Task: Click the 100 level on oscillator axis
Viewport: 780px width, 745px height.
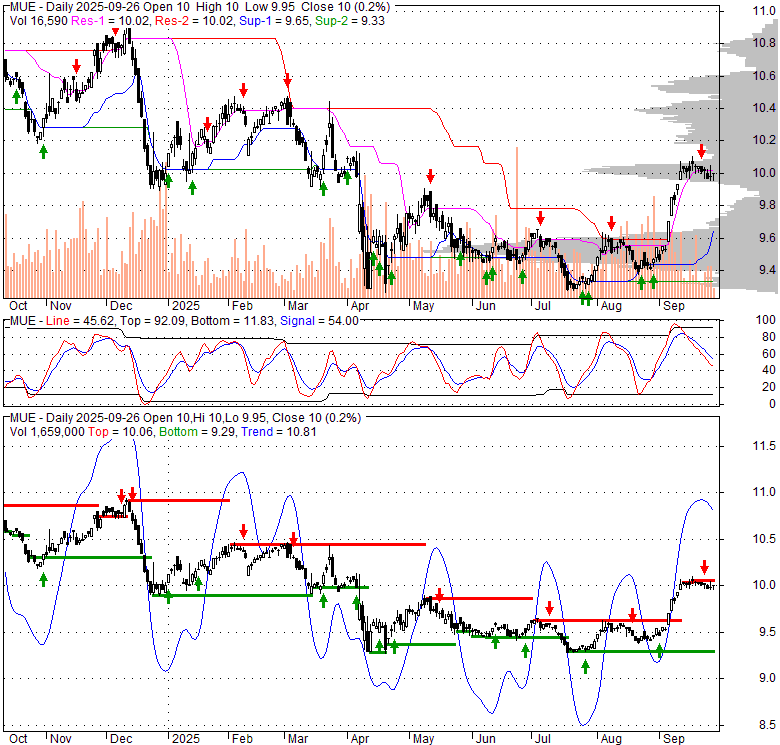Action: (766, 320)
